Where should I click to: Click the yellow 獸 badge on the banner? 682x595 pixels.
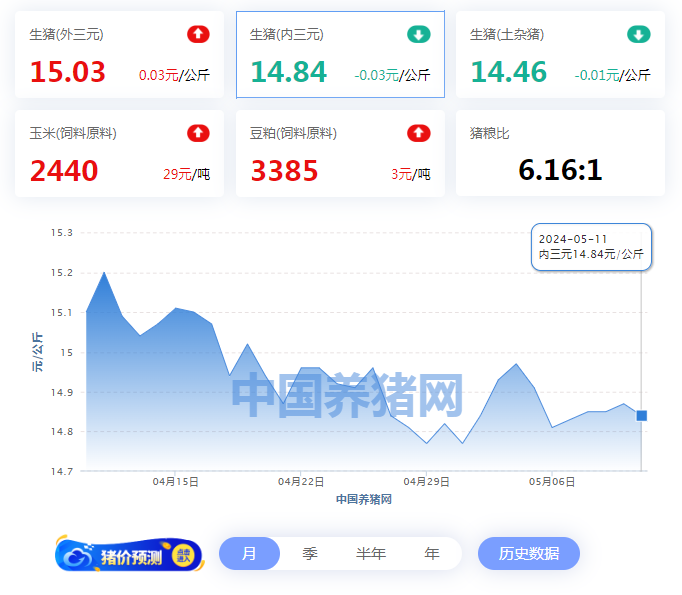pyautogui.click(x=183, y=555)
